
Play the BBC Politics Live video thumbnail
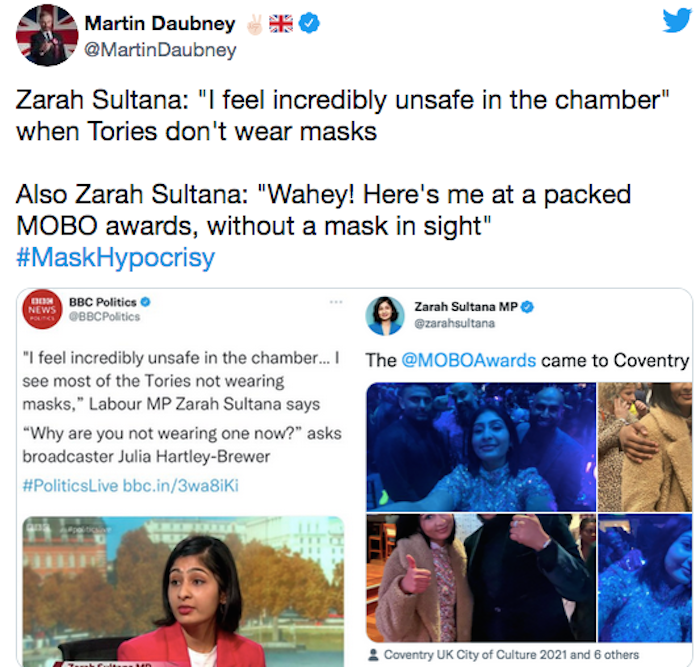(x=183, y=592)
